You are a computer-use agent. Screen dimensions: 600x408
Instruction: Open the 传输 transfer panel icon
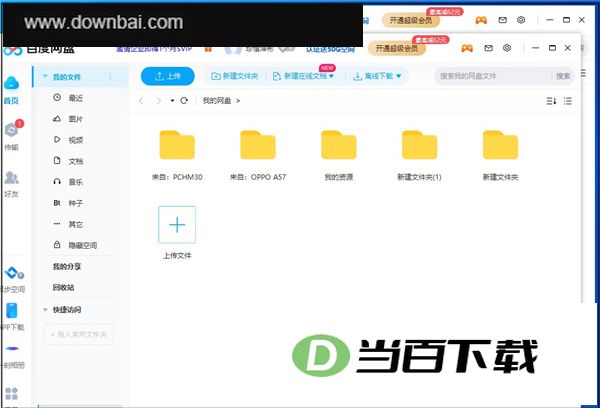click(11, 131)
